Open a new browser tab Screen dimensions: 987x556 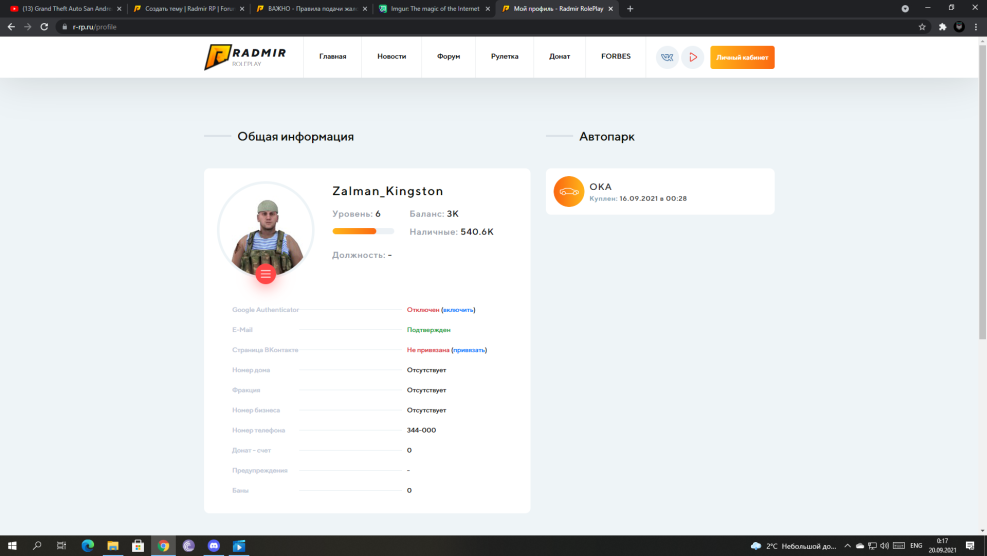[630, 9]
